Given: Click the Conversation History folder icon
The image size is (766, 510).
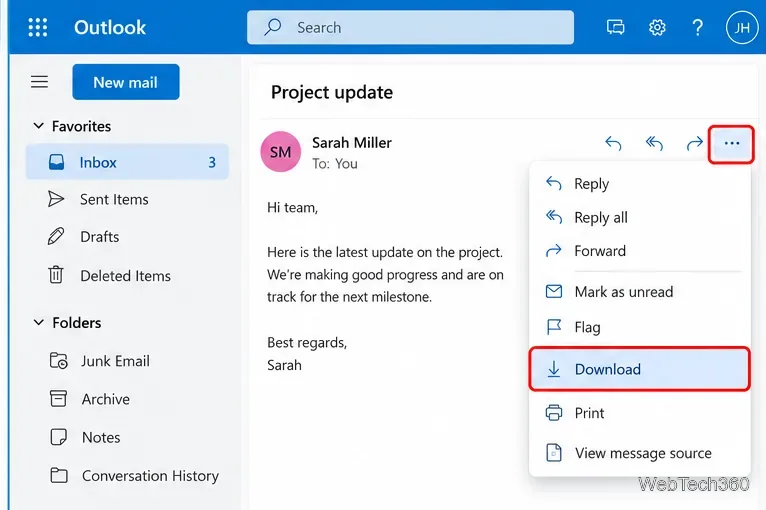Looking at the screenshot, I should 59,475.
